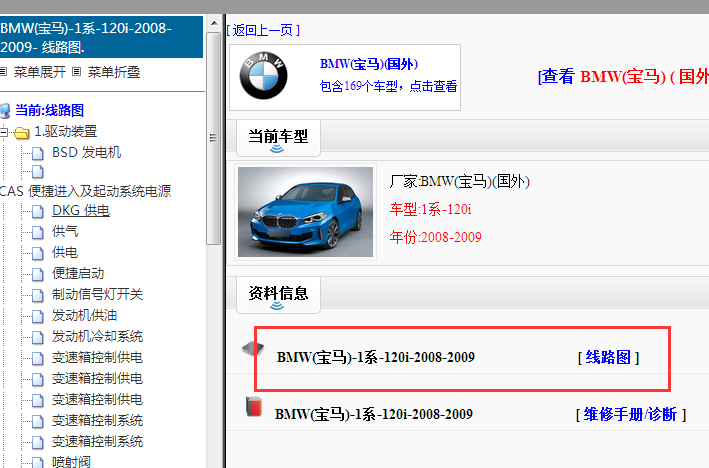The height and width of the screenshot is (468, 709).
Task: Click page icon beside 制动信号灯开关
Action: point(38,296)
